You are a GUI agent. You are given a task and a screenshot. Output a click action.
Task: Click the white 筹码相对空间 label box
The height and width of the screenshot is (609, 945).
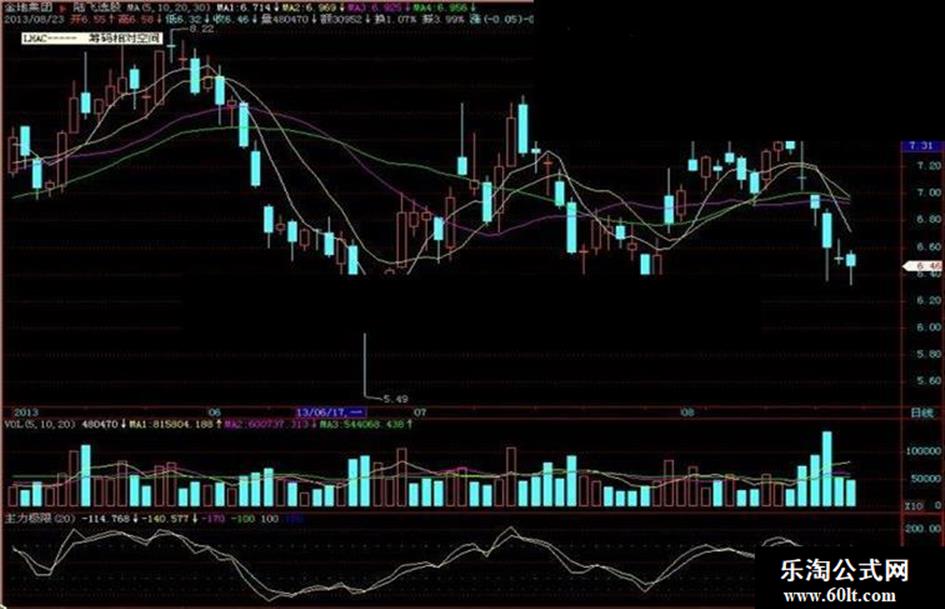[x=92, y=38]
